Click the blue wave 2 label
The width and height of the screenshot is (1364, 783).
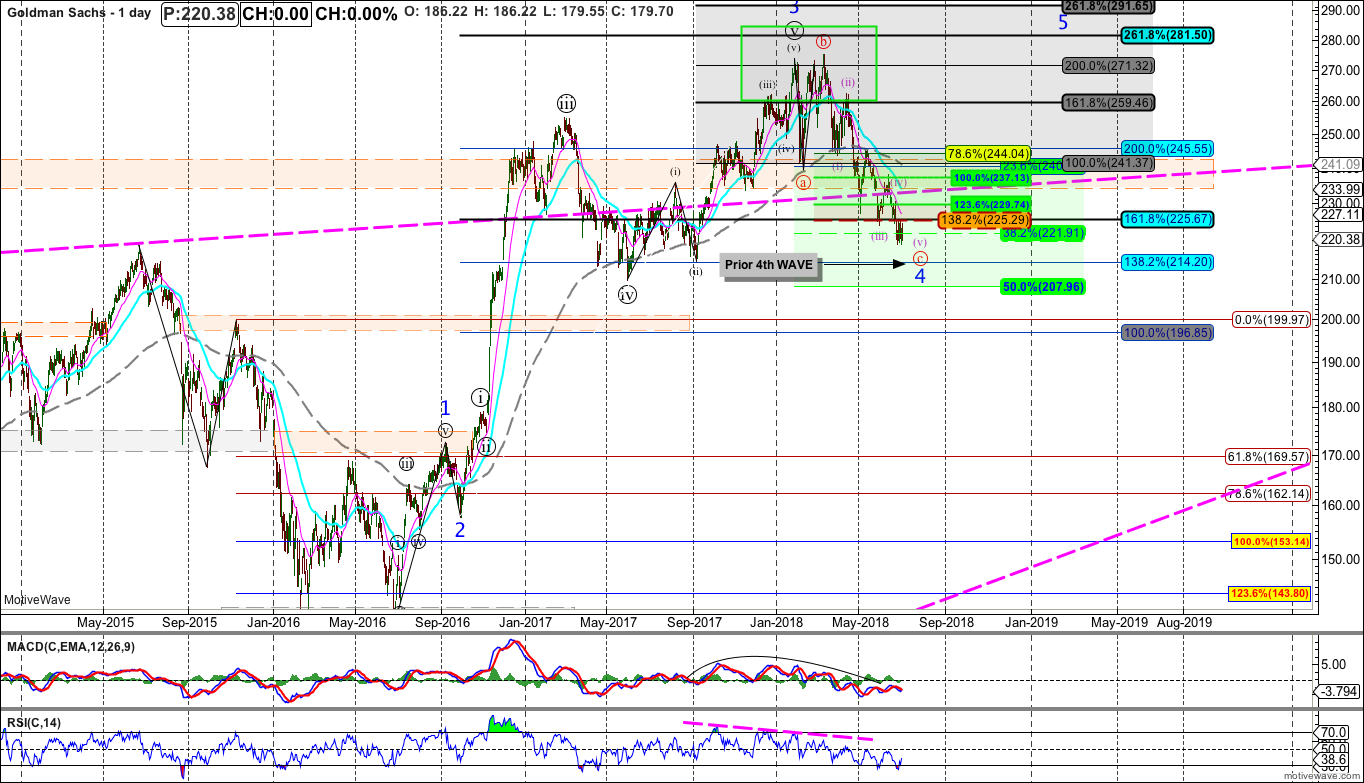point(460,530)
